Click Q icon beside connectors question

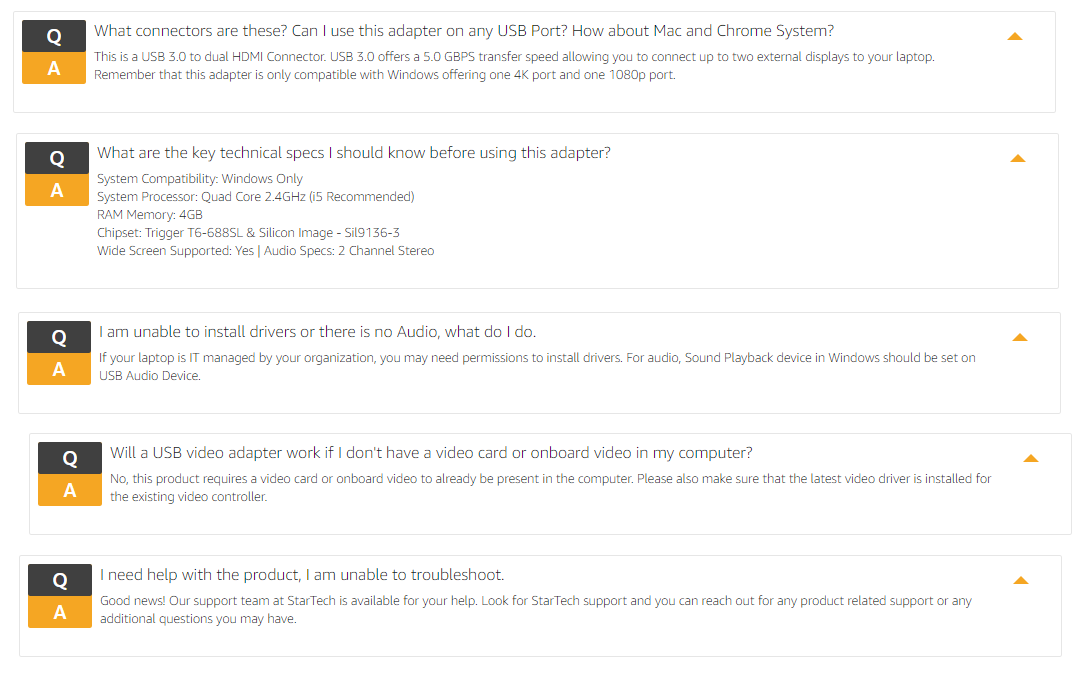point(54,37)
